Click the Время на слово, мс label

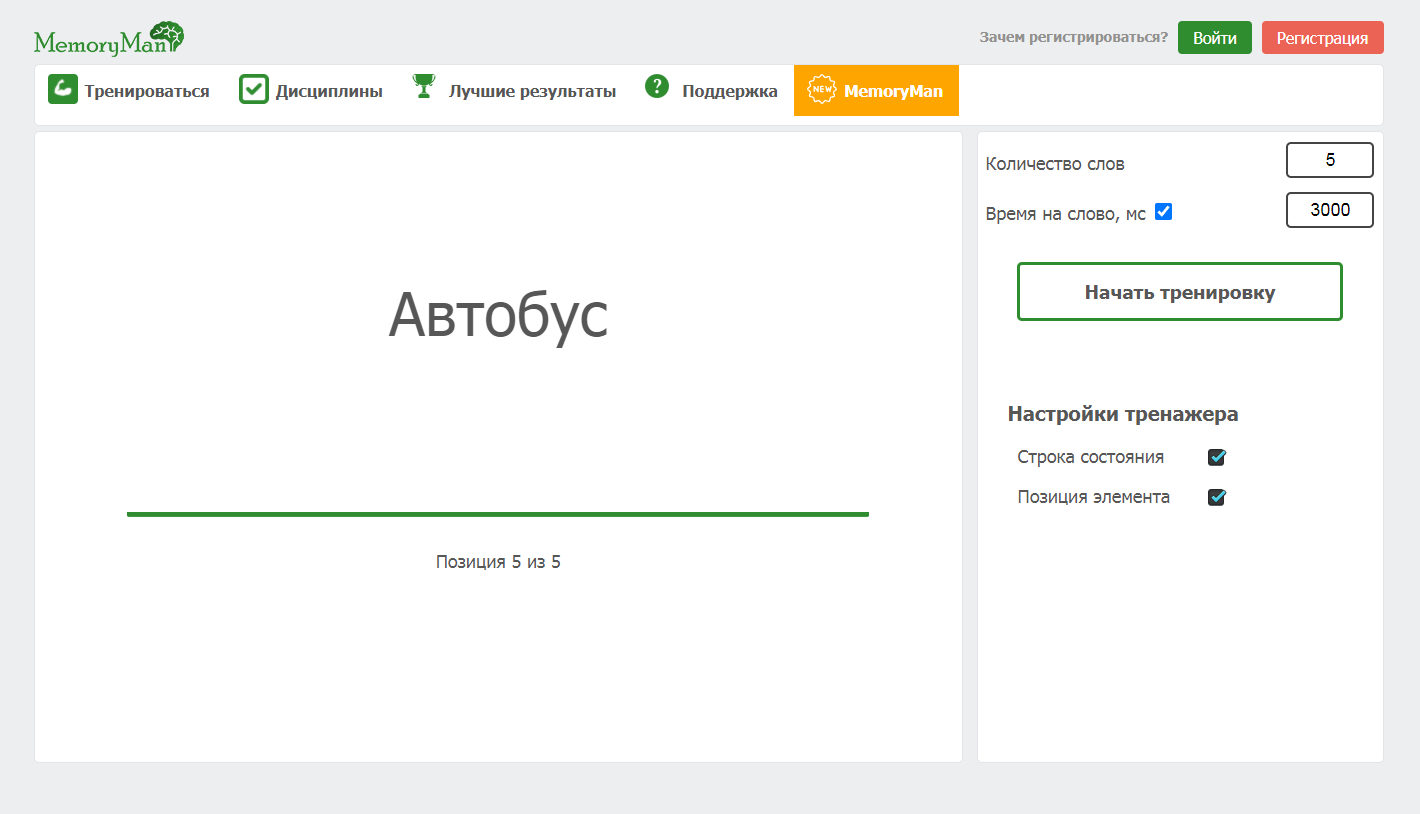[x=1066, y=213]
